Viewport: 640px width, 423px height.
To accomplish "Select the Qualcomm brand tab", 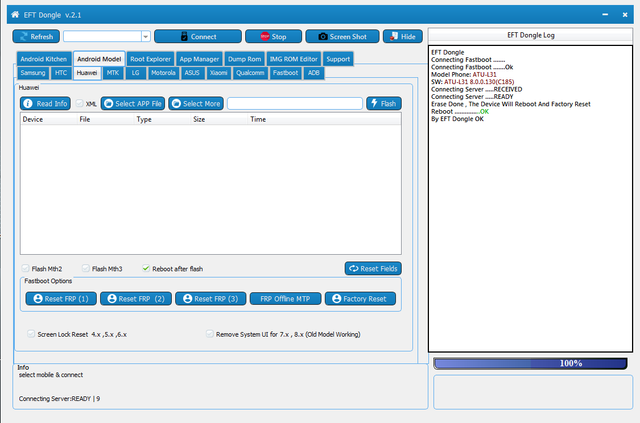I will (250, 73).
